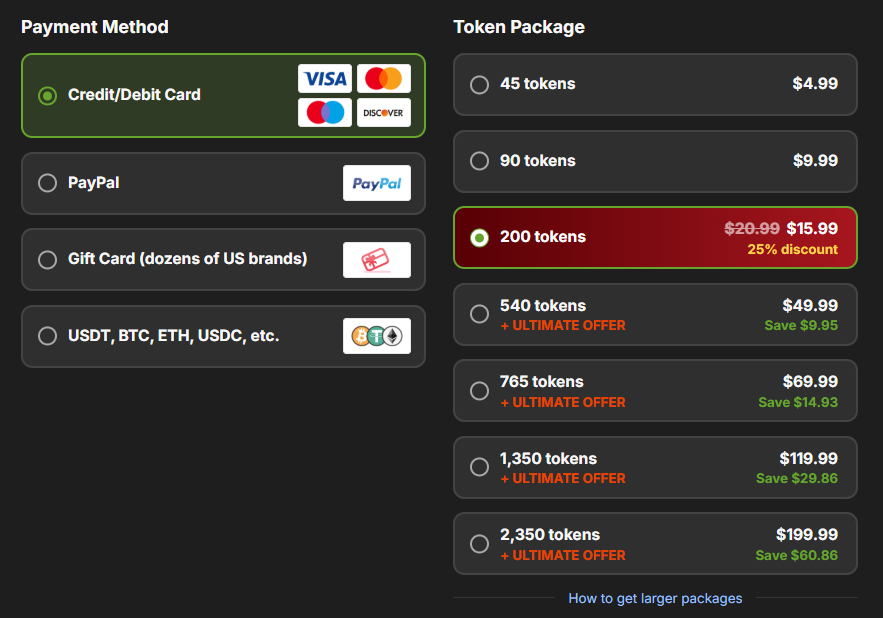
Task: Choose the 45 tokens package
Action: [x=479, y=84]
